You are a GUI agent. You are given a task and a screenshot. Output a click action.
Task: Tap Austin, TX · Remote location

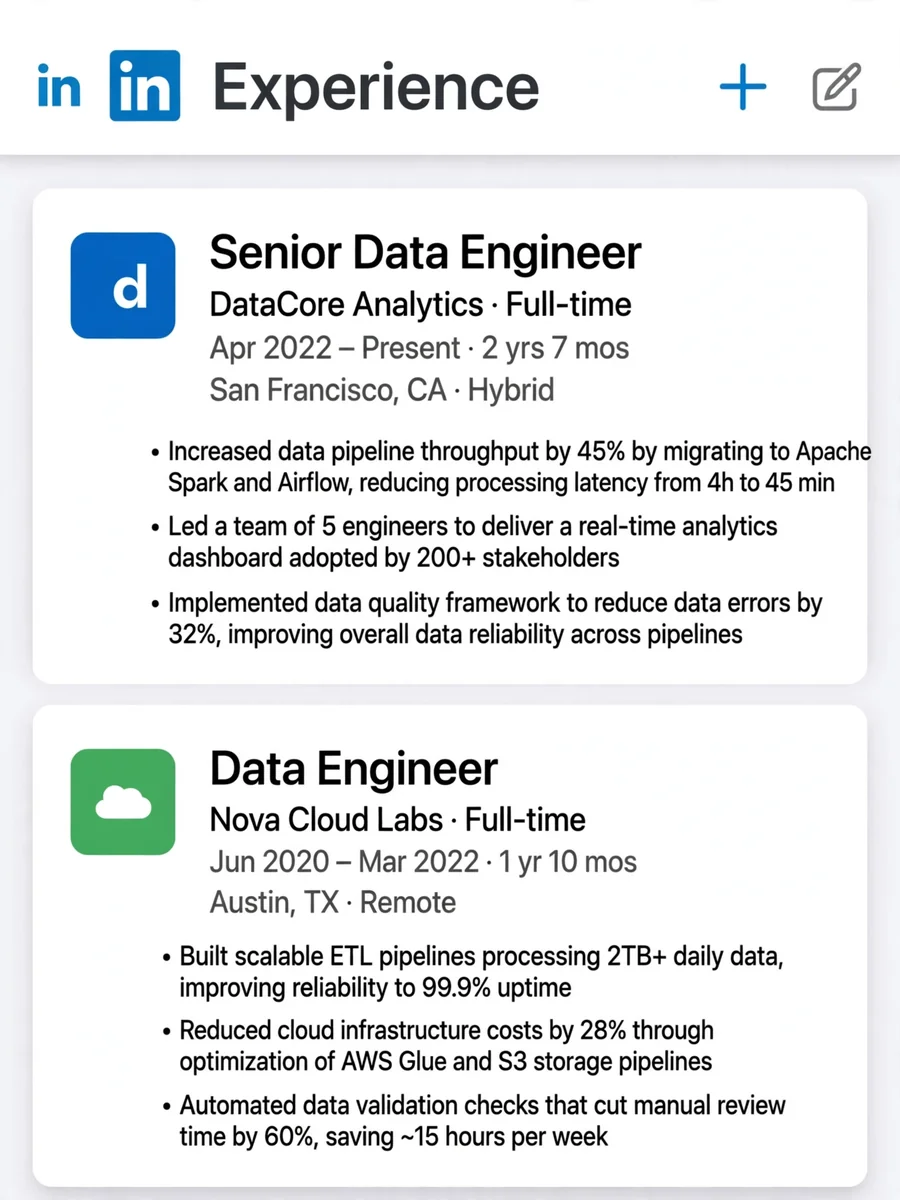pyautogui.click(x=333, y=902)
